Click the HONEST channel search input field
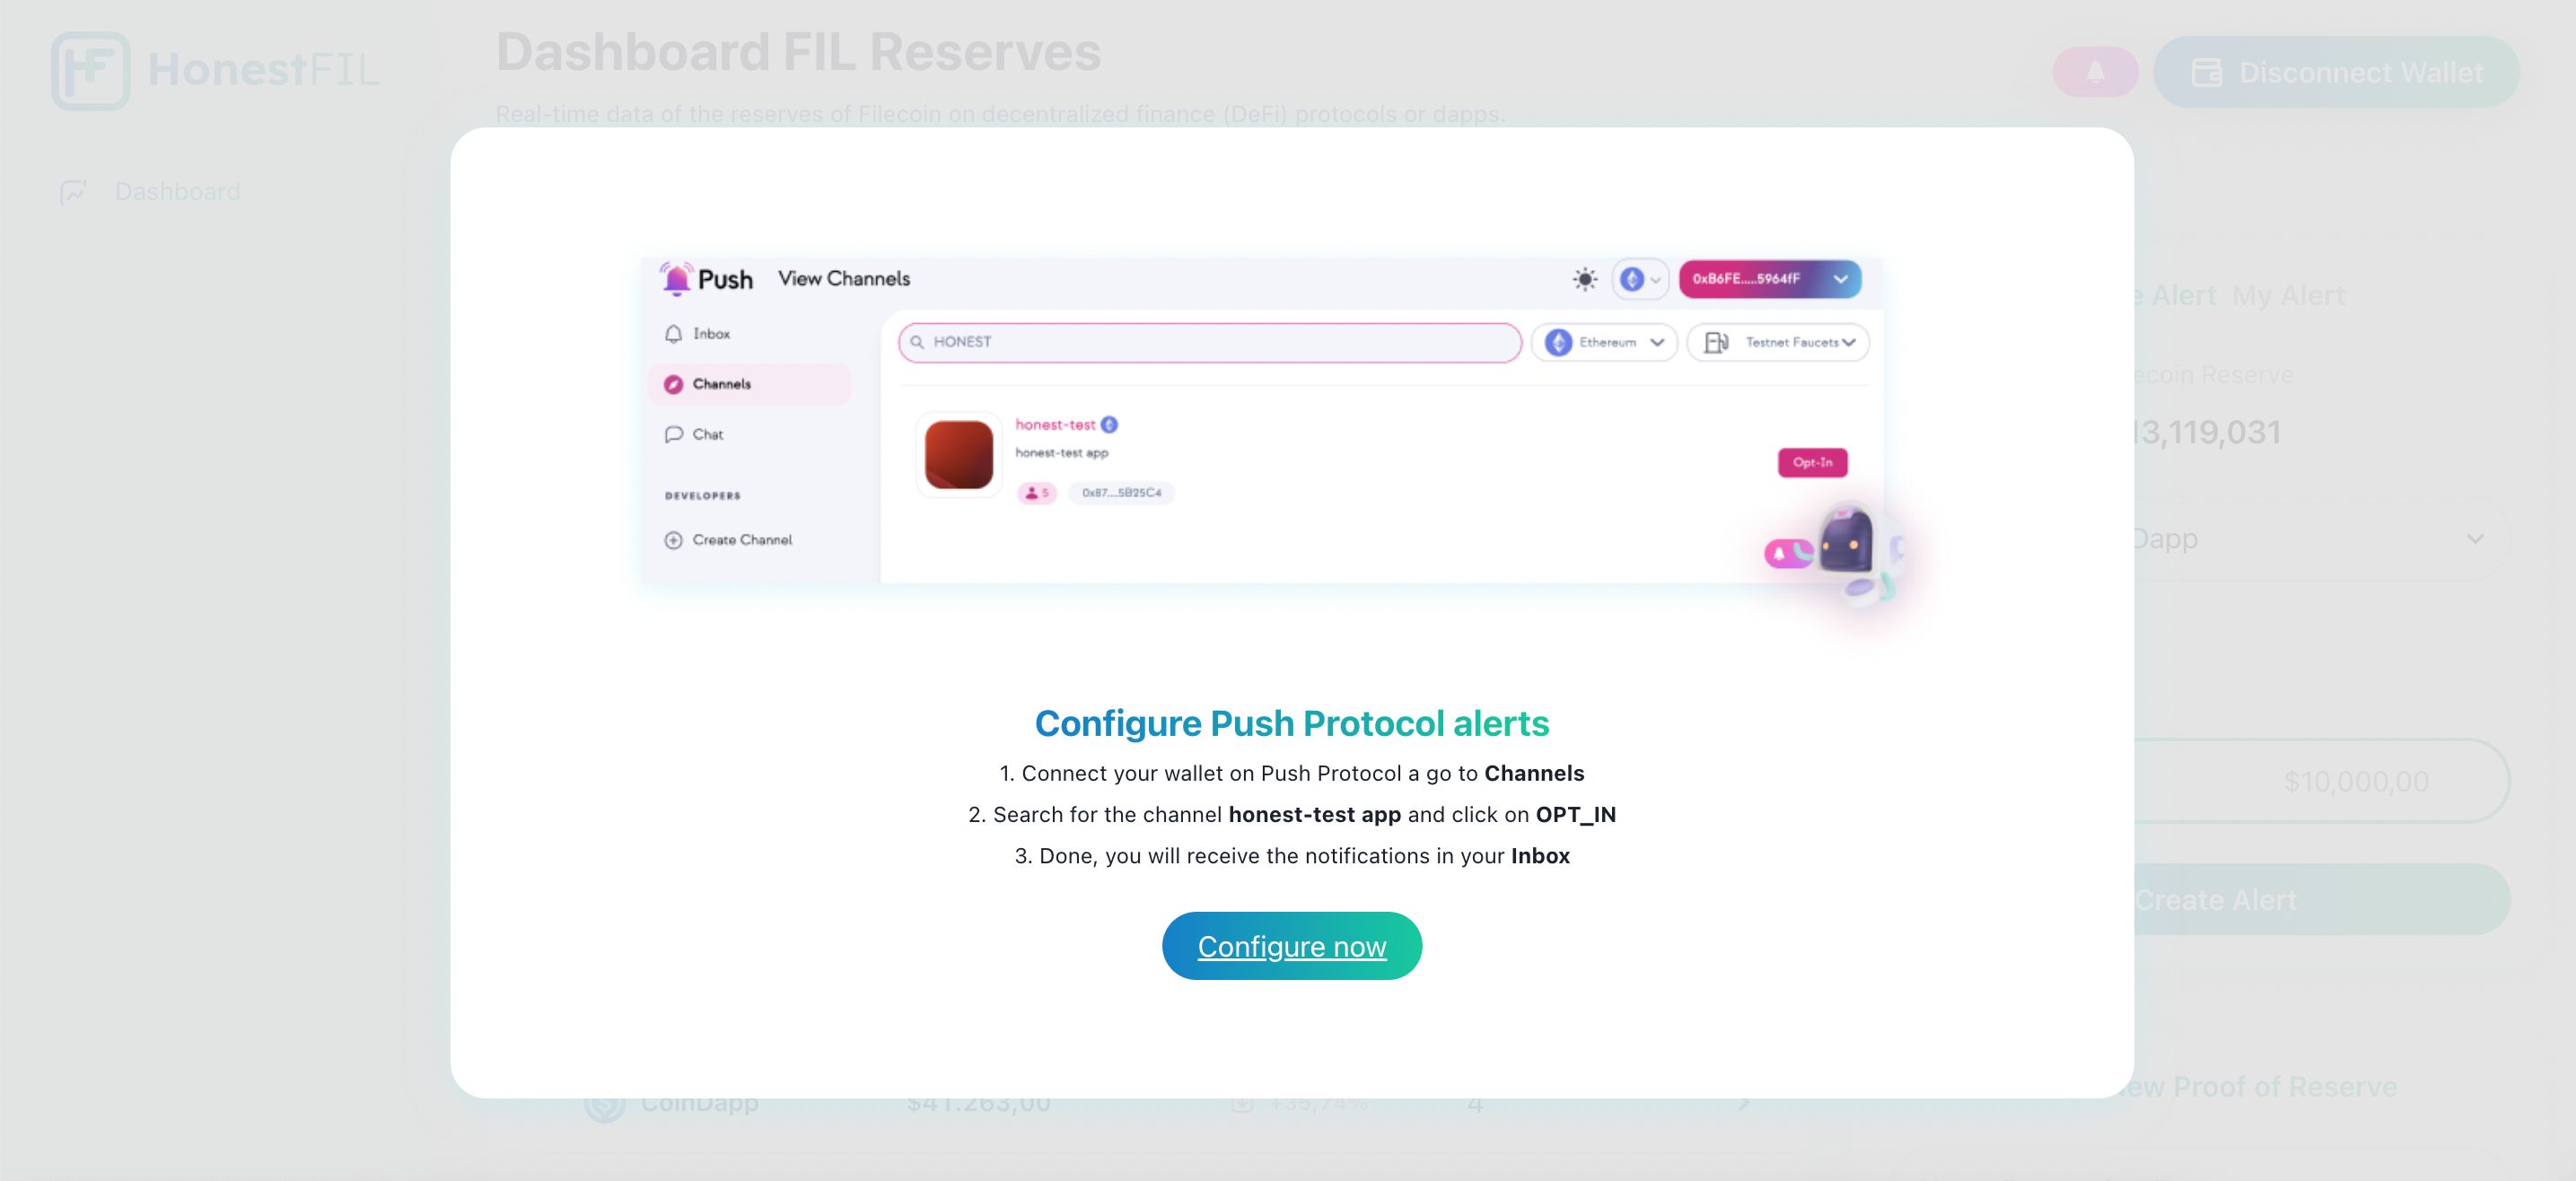This screenshot has height=1181, width=2576. coord(1209,340)
